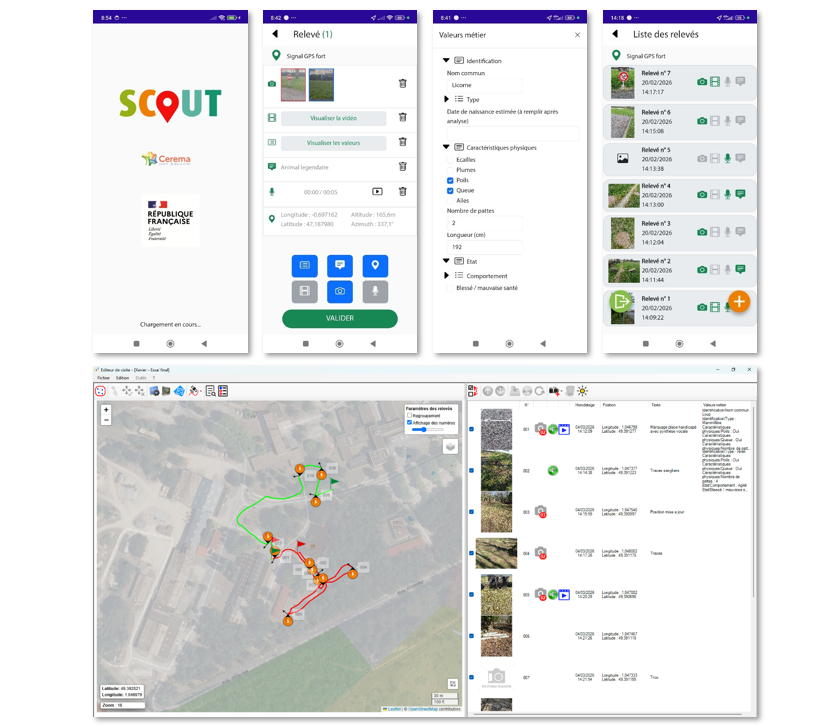Delete the photos row with trash icon

coord(402,85)
